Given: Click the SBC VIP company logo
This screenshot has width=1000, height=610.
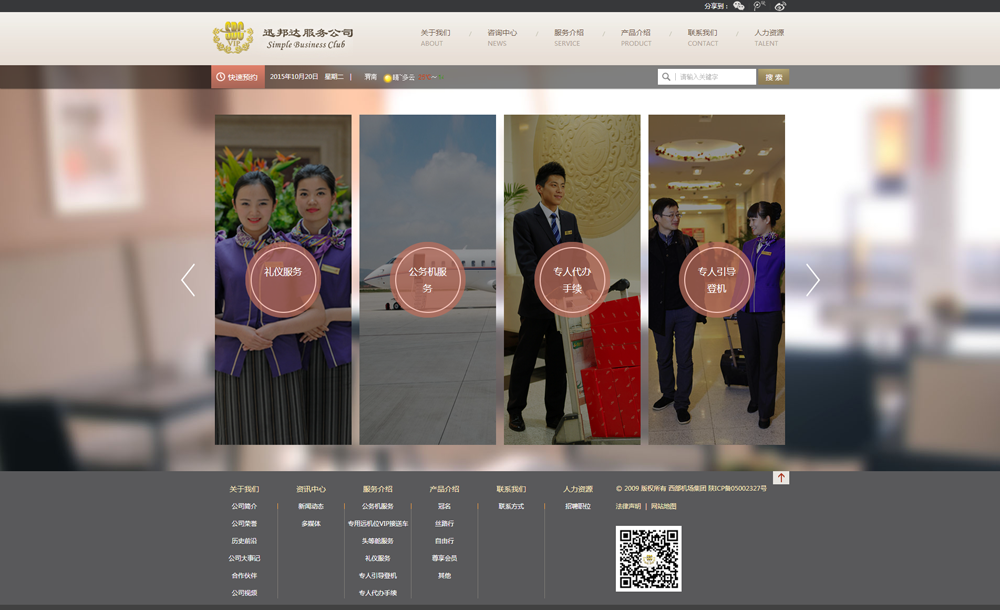Looking at the screenshot, I should pyautogui.click(x=233, y=38).
